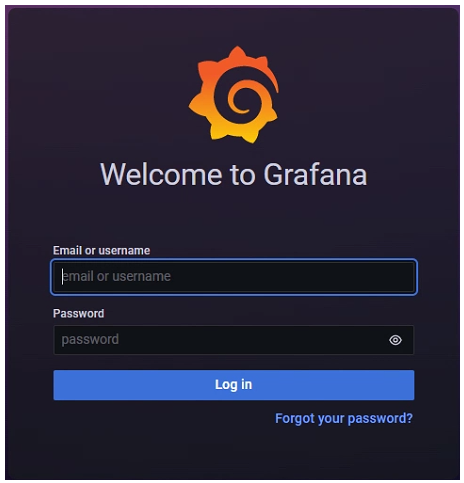Open the Forgot your password? link
Image resolution: width=464 pixels, height=483 pixels.
344,418
